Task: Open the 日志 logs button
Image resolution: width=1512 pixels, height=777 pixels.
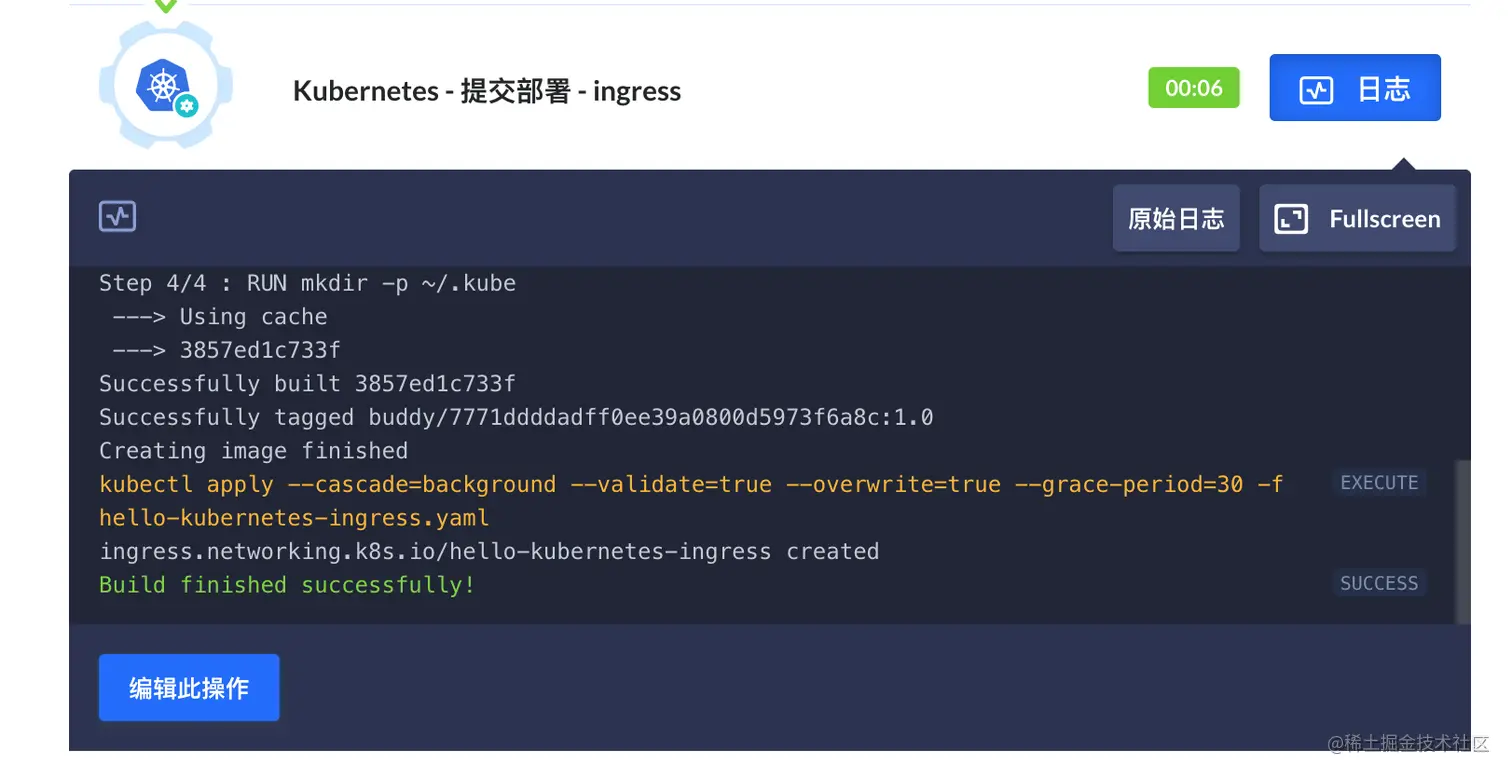Action: [x=1355, y=88]
